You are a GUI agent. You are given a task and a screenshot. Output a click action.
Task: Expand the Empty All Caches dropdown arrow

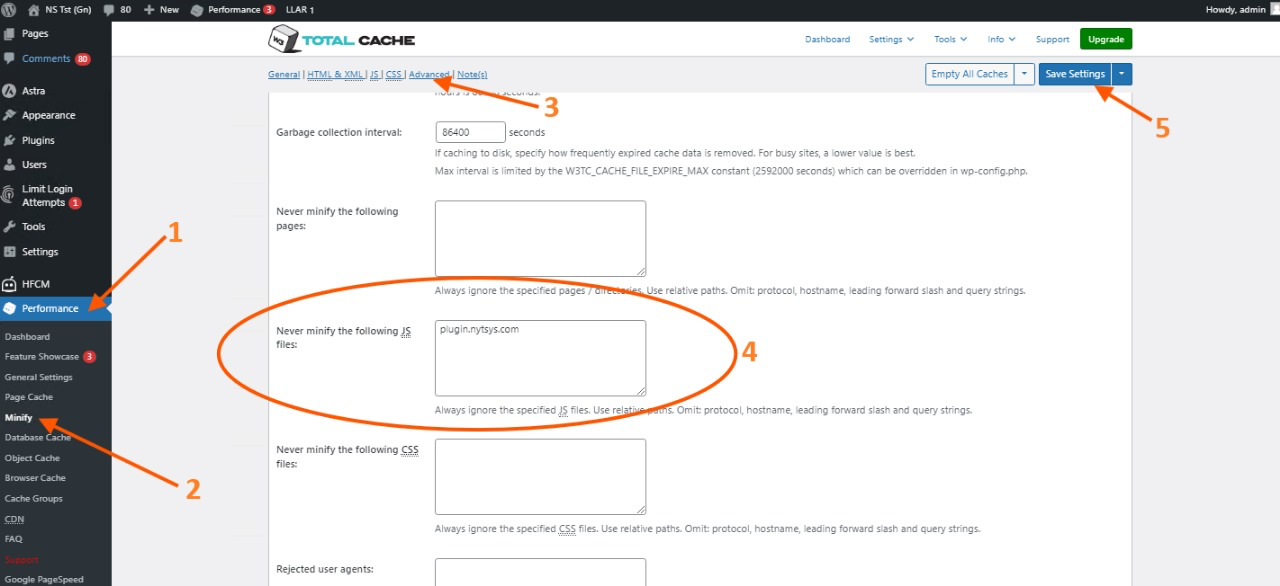click(1025, 74)
